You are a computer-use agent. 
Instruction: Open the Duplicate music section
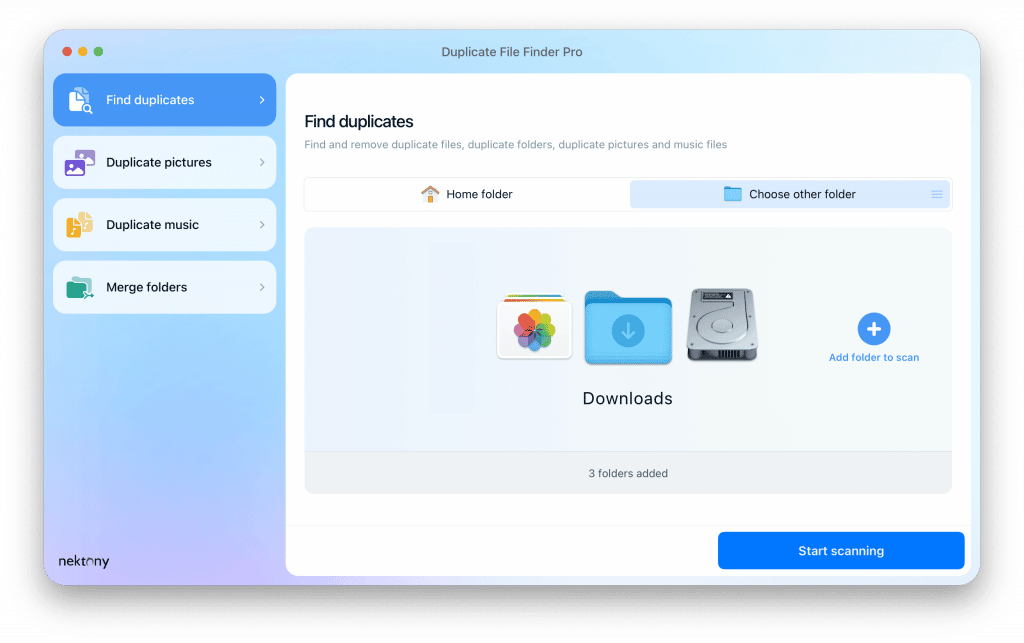[165, 225]
